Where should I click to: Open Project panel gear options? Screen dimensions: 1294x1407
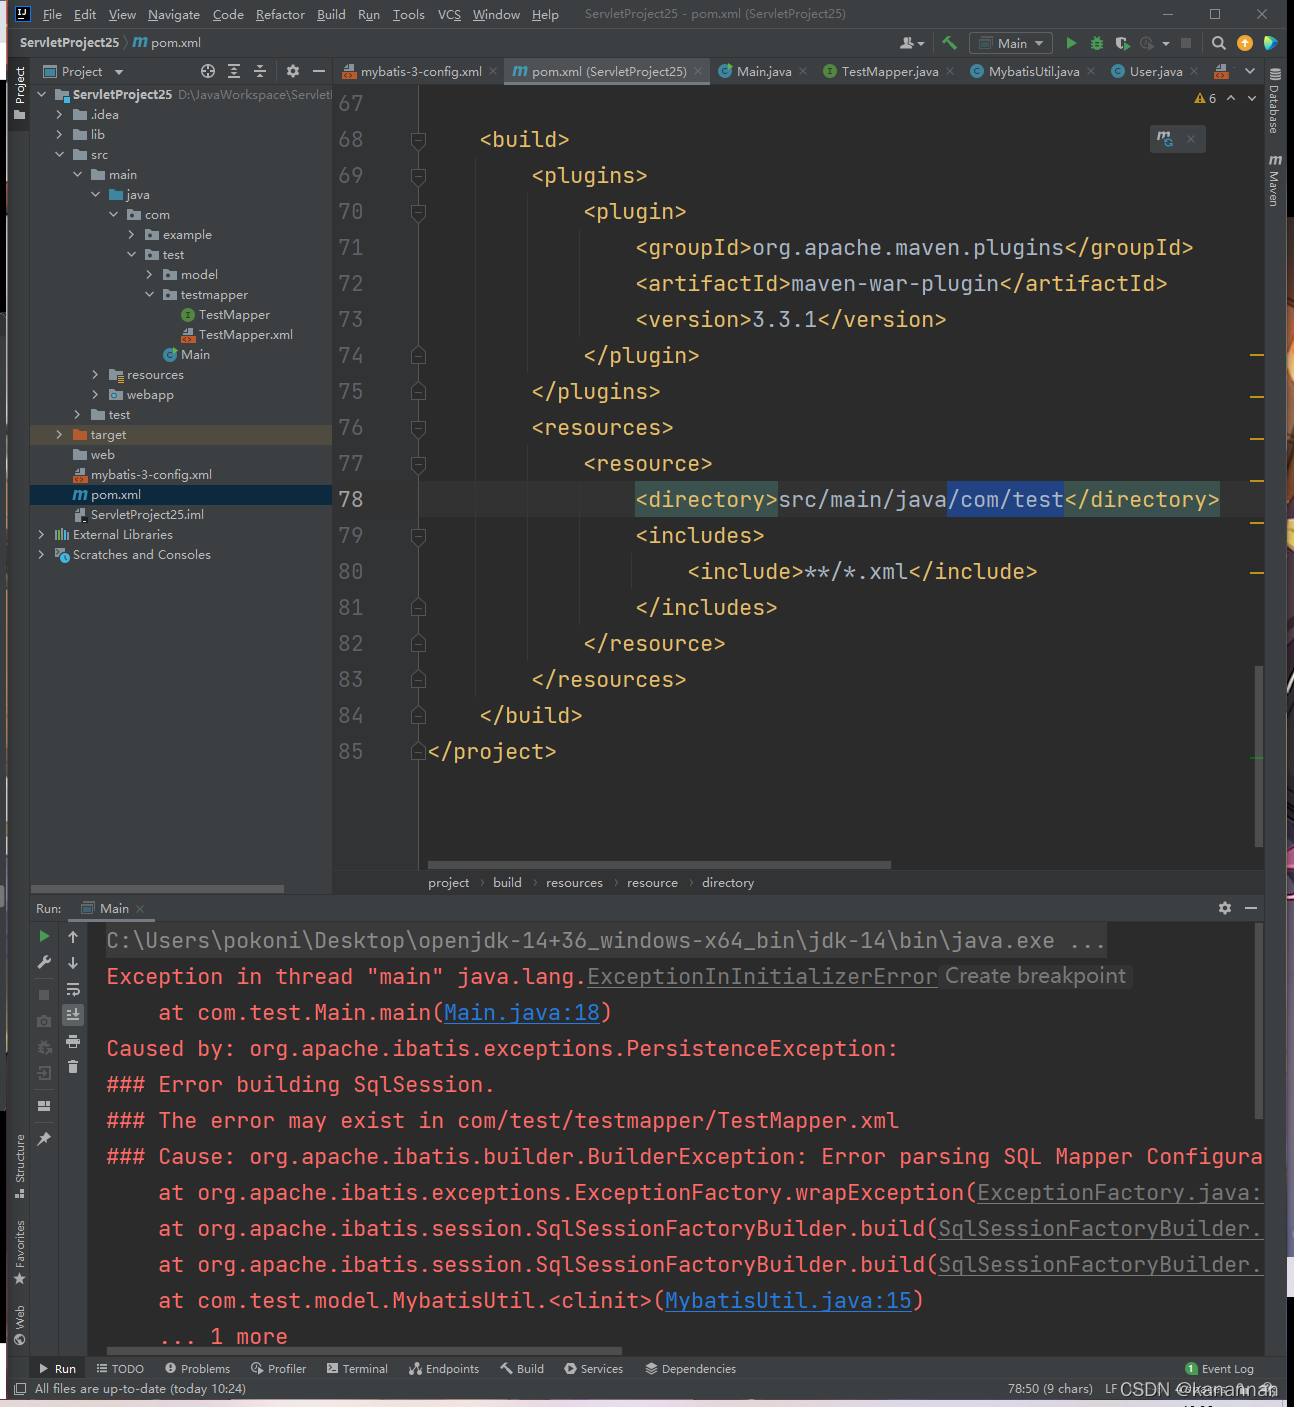click(292, 71)
